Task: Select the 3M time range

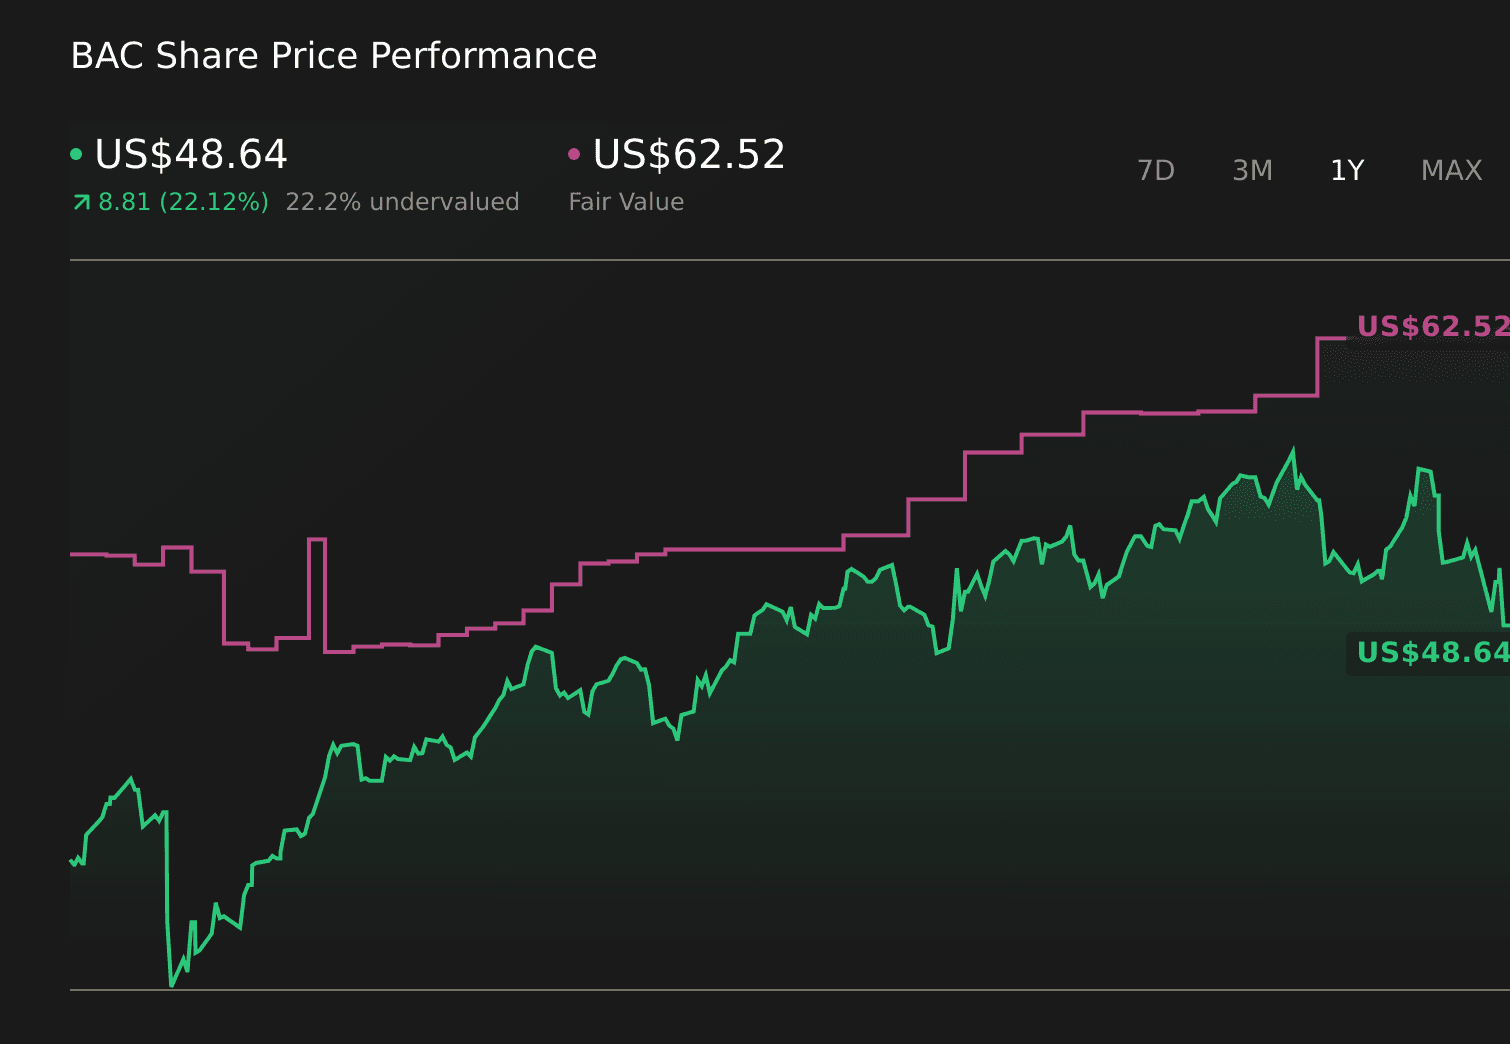Action: coord(1252,171)
